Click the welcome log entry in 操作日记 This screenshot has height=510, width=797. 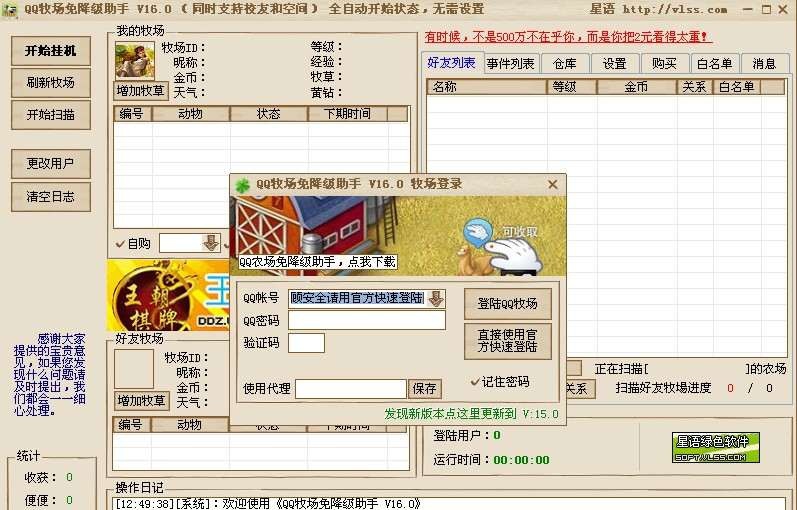click(268, 504)
